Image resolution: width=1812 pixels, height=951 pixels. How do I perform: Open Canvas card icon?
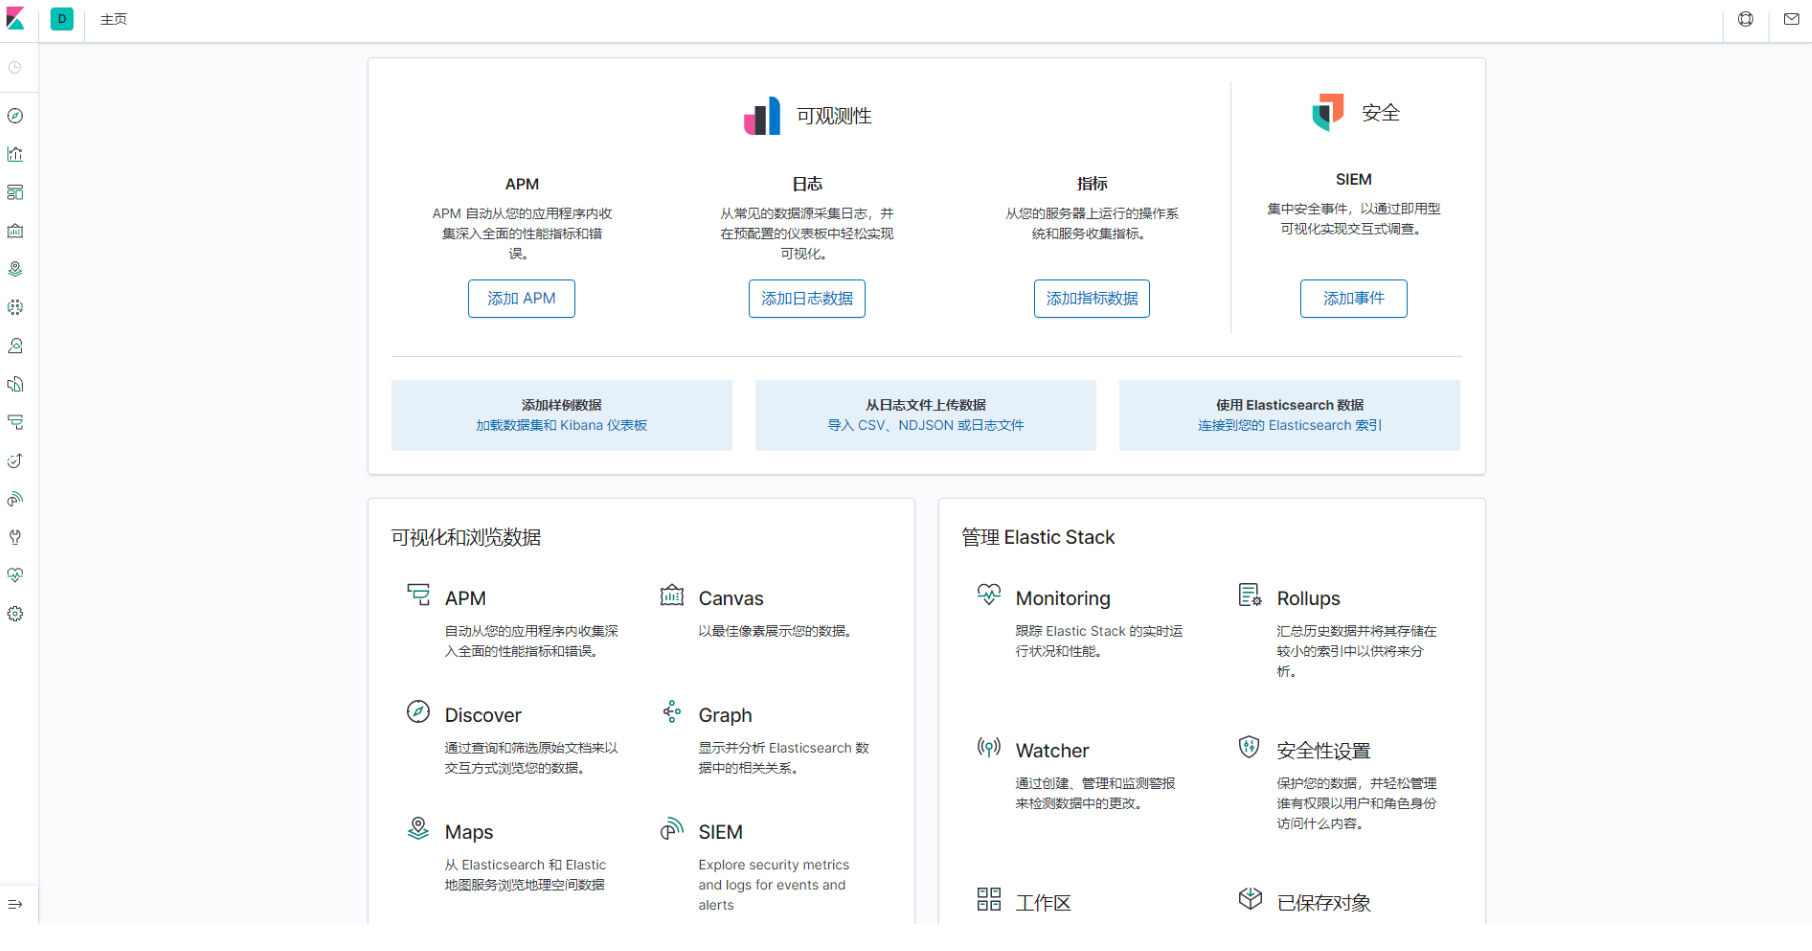click(672, 595)
